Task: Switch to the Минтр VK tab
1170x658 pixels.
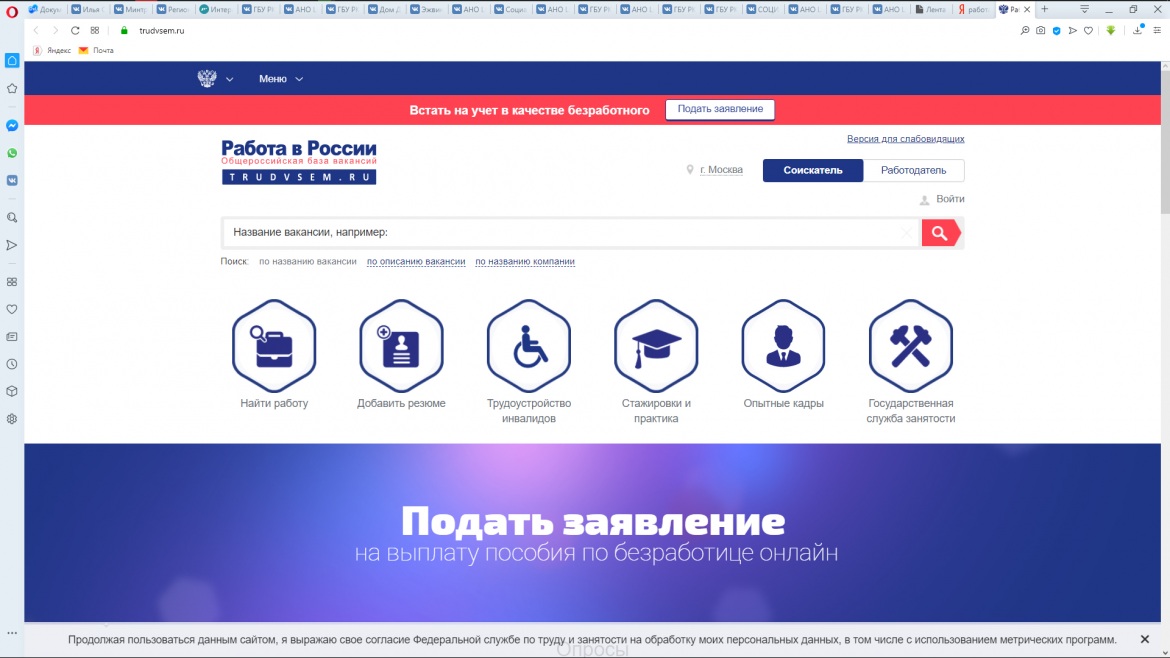Action: point(130,9)
